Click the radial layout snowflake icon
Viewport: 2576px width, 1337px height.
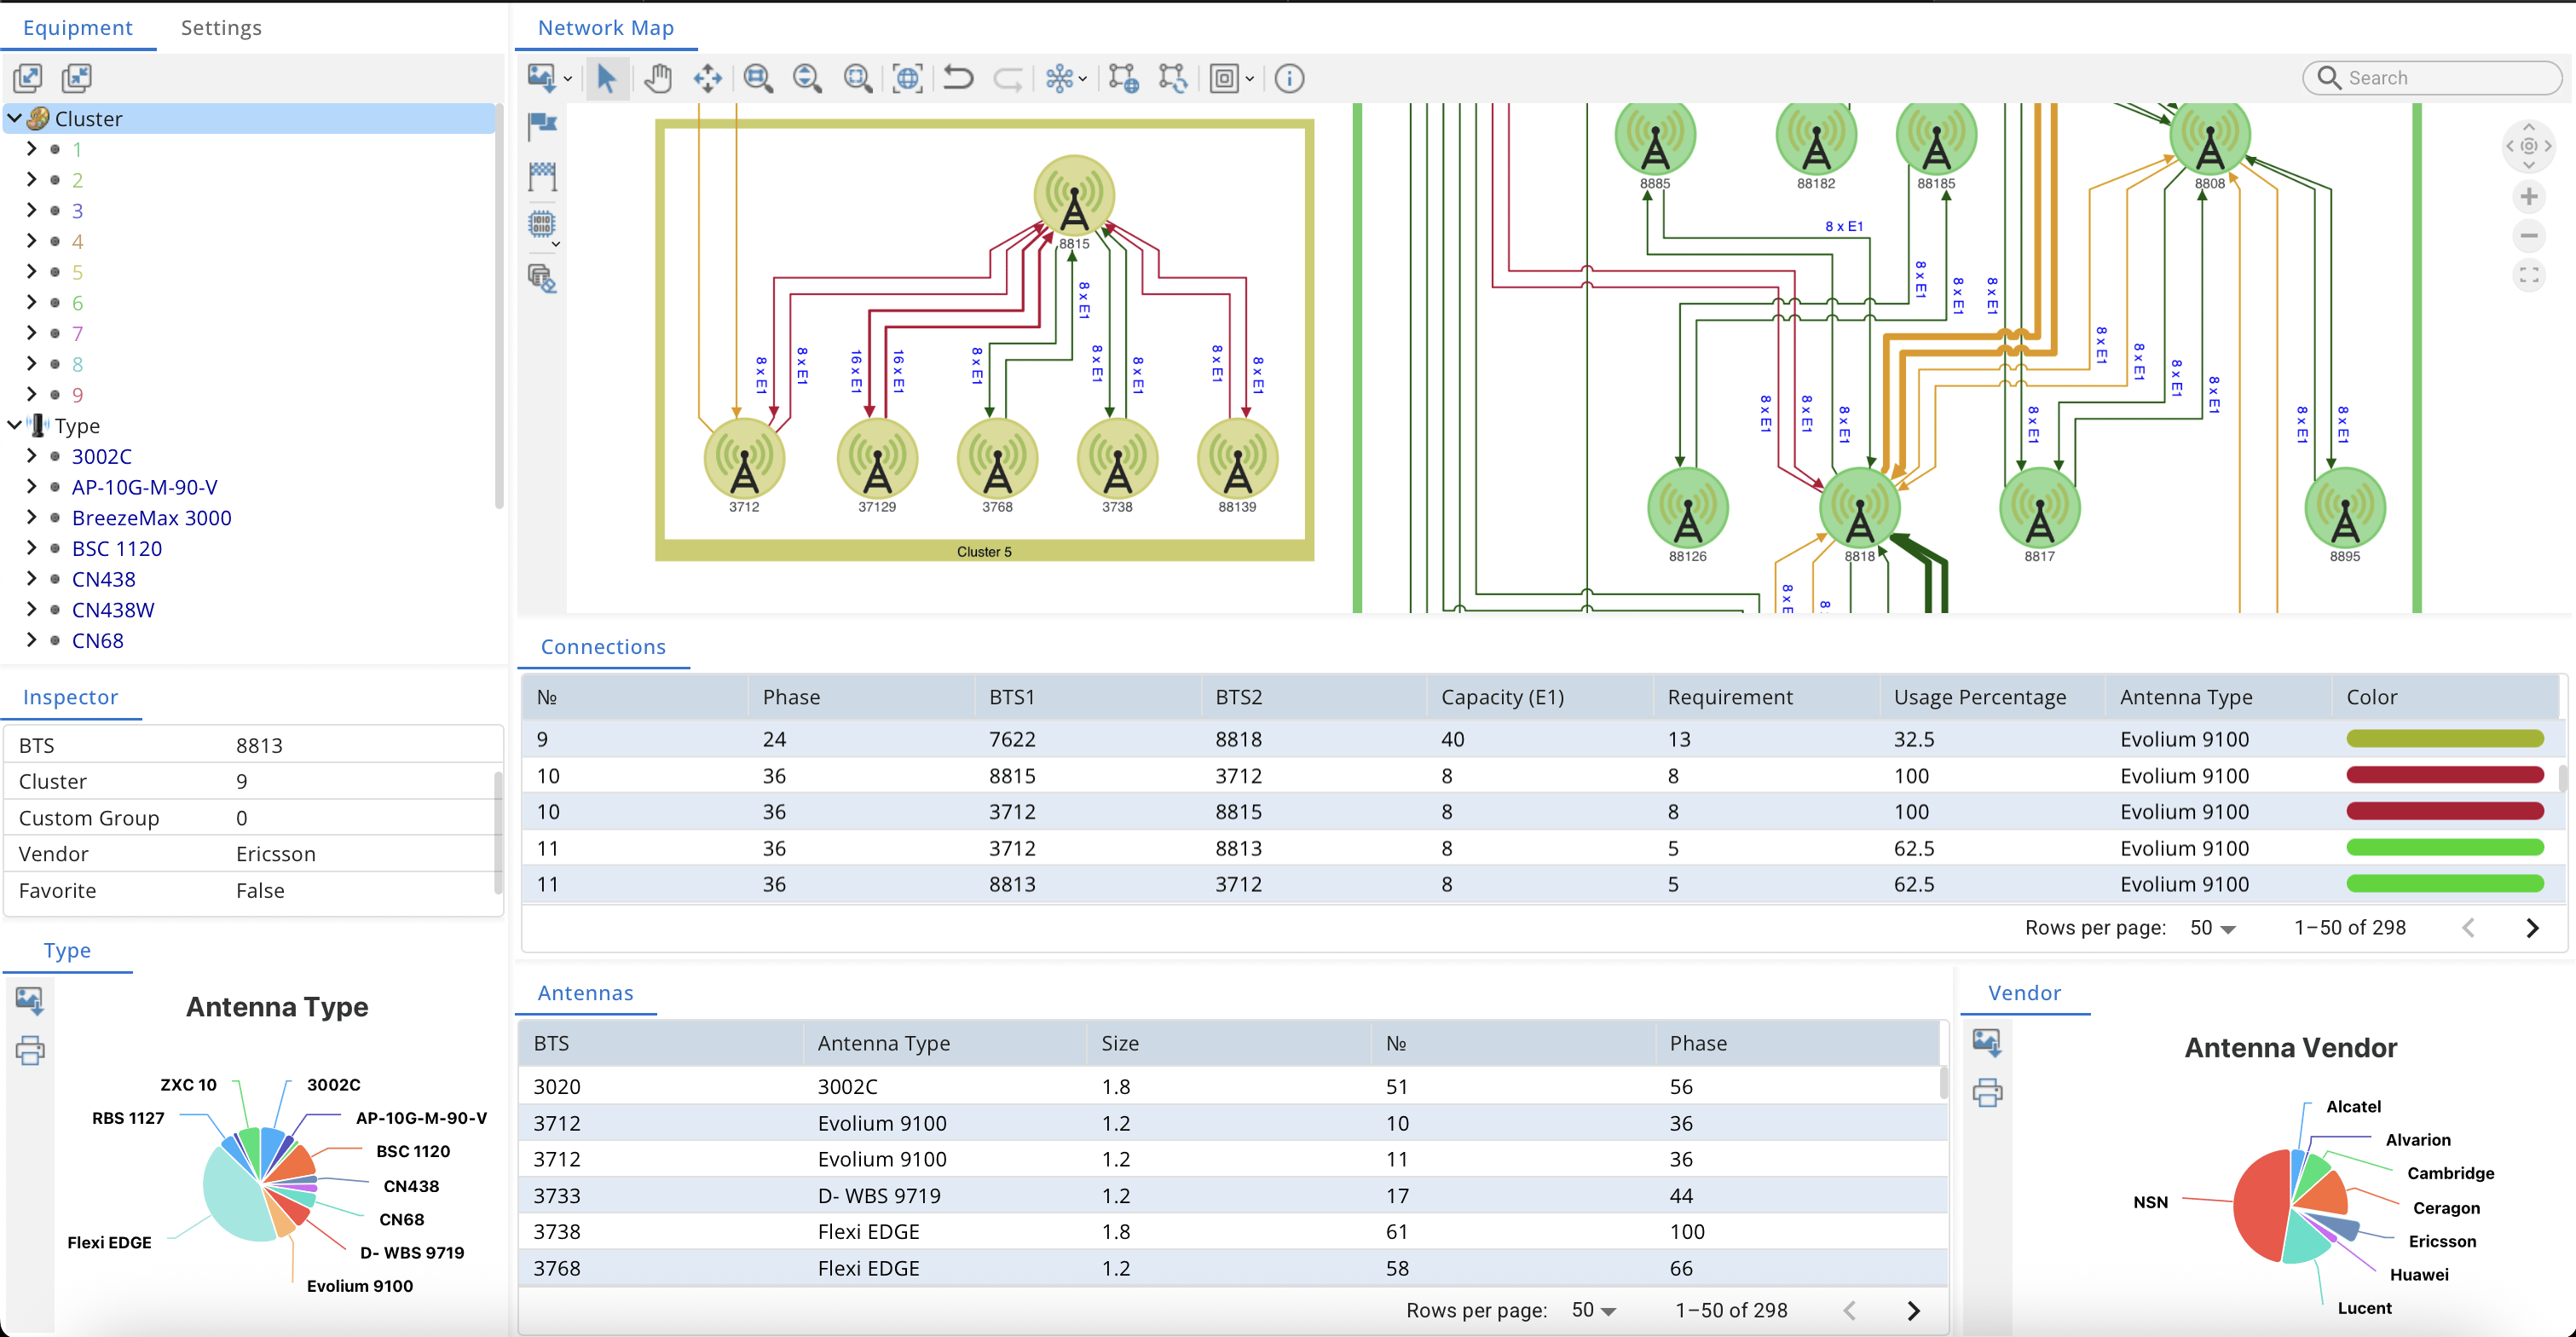[1059, 78]
